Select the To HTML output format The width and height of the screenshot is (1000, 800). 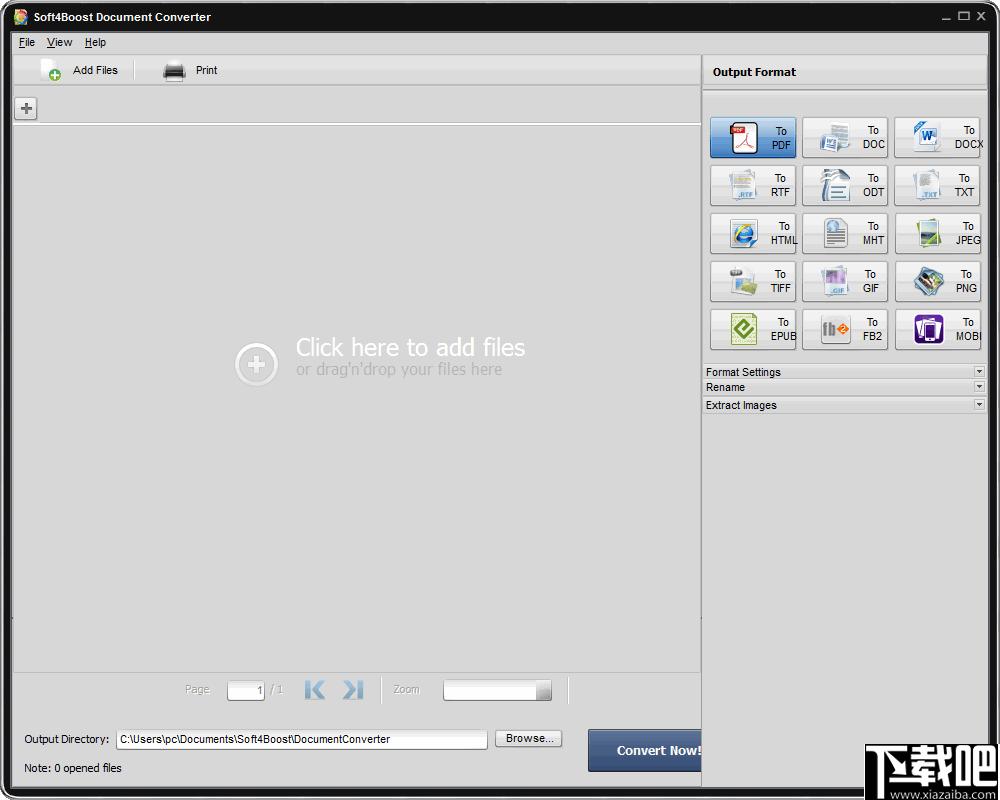click(x=753, y=233)
